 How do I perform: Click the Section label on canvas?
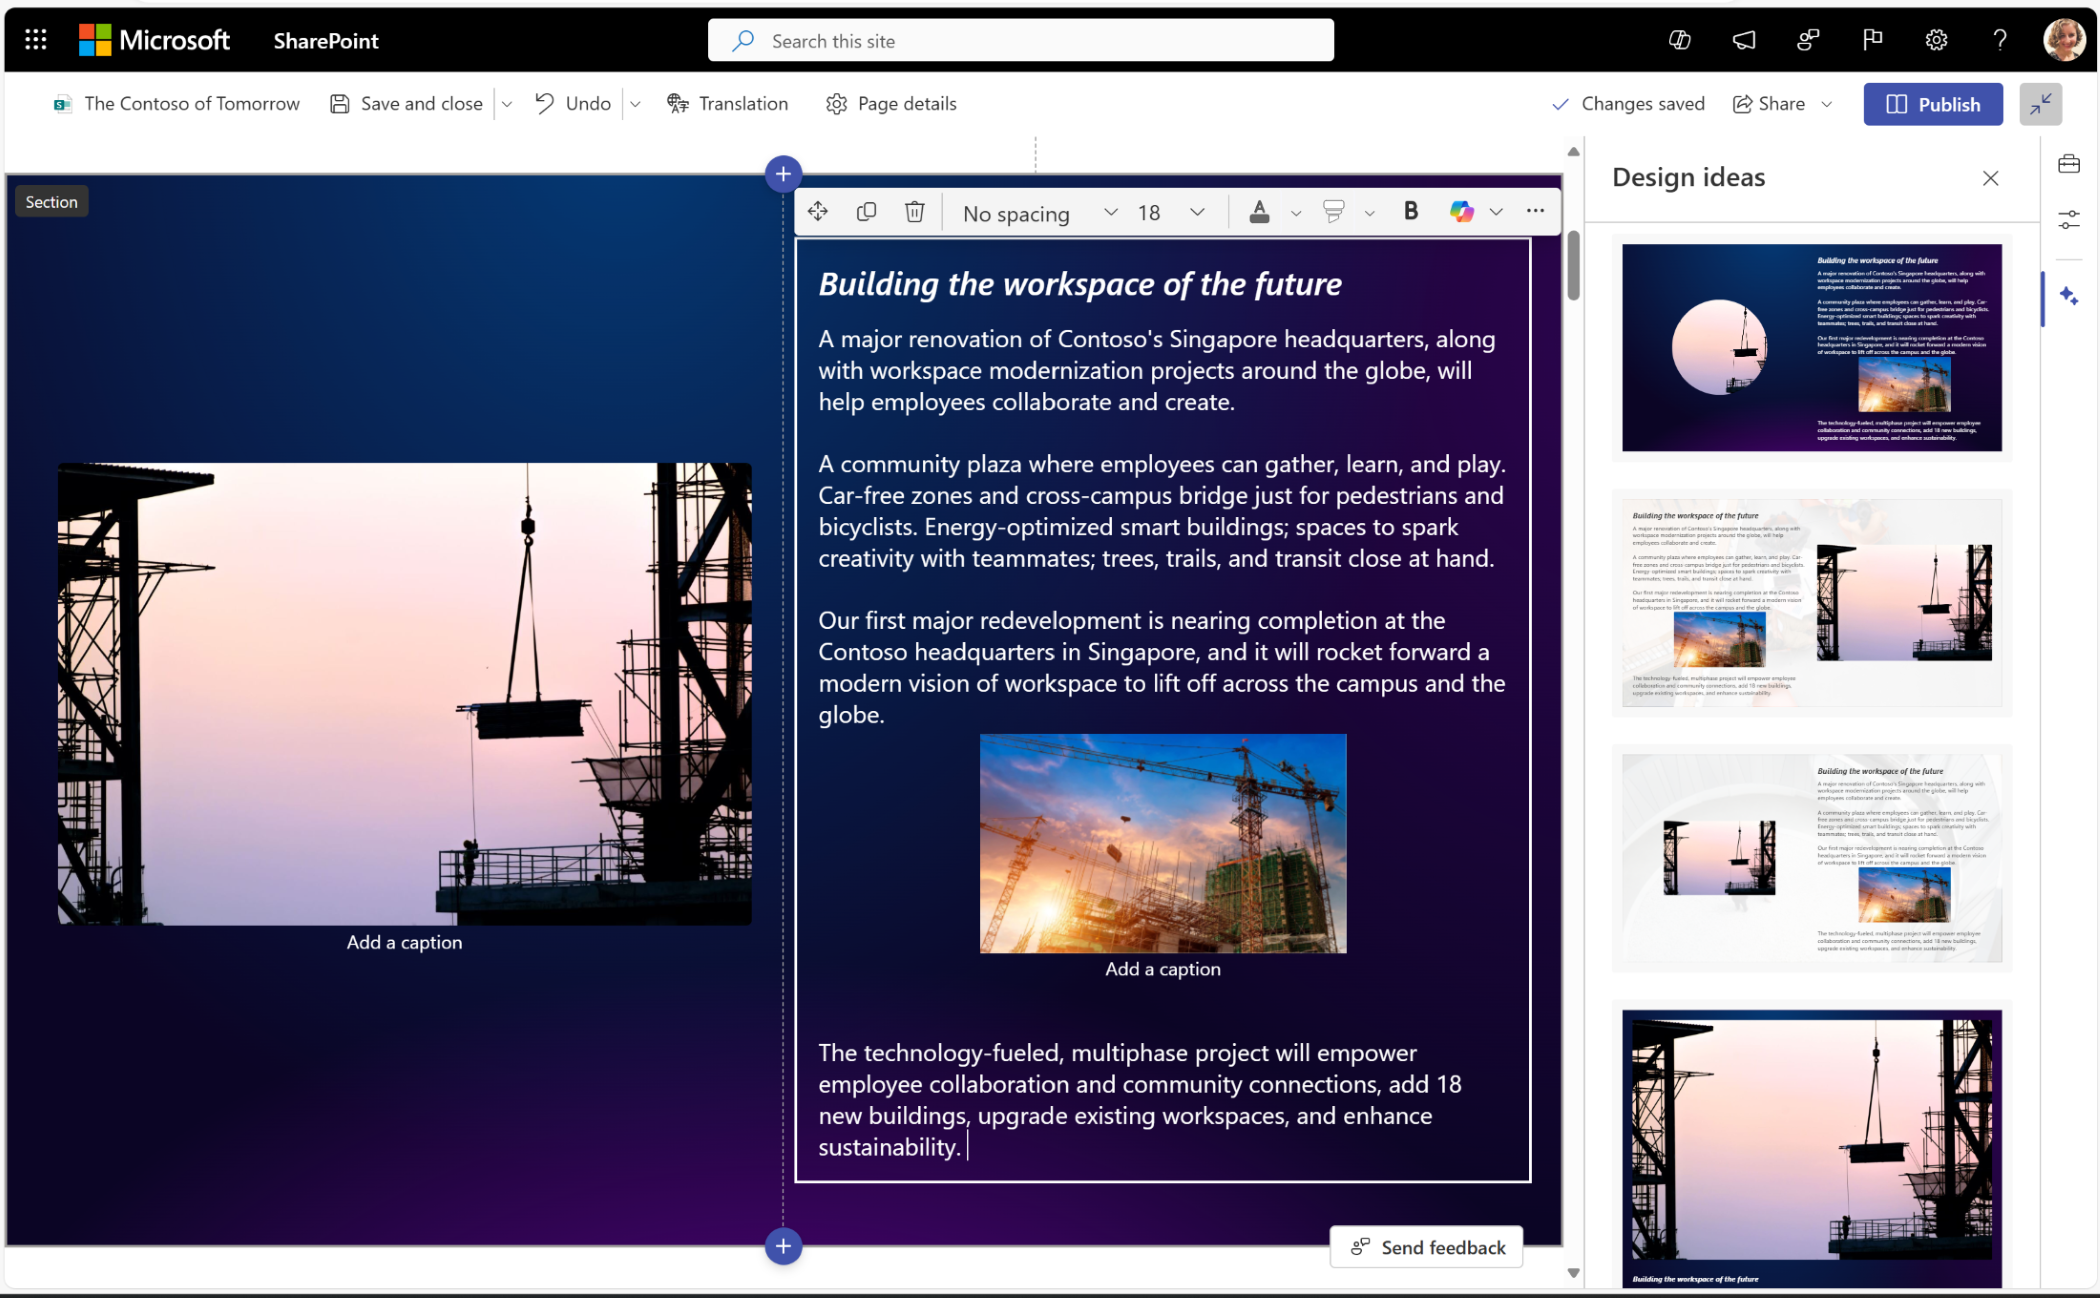[51, 201]
